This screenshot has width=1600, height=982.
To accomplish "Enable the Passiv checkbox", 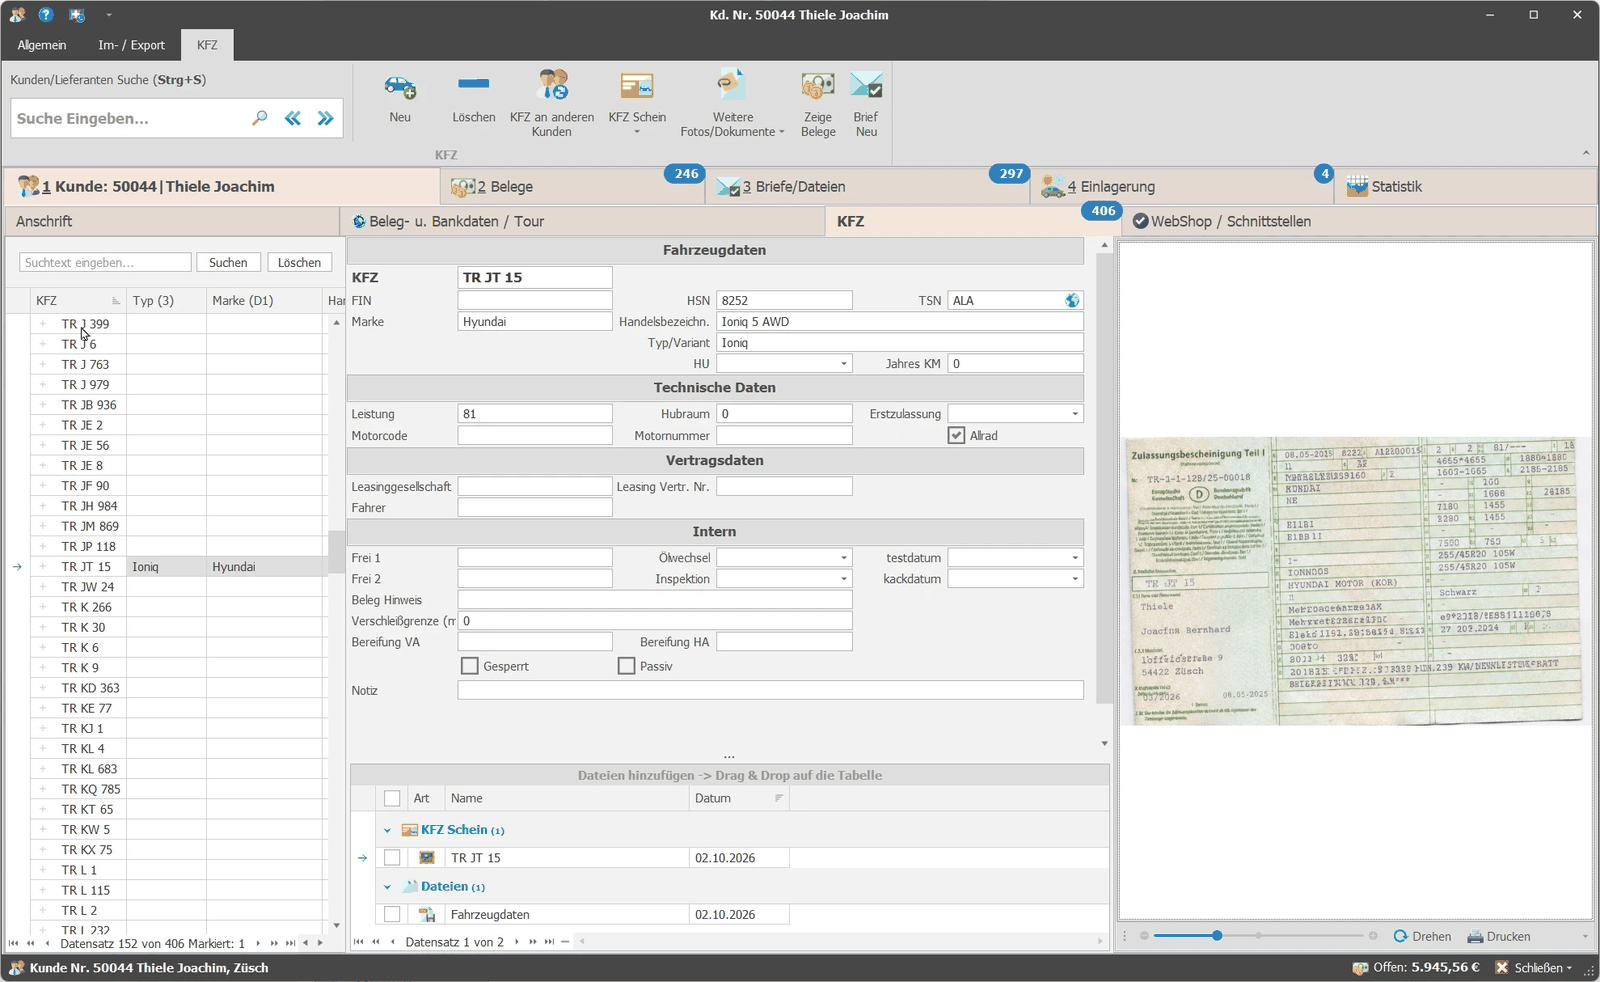I will click(627, 666).
